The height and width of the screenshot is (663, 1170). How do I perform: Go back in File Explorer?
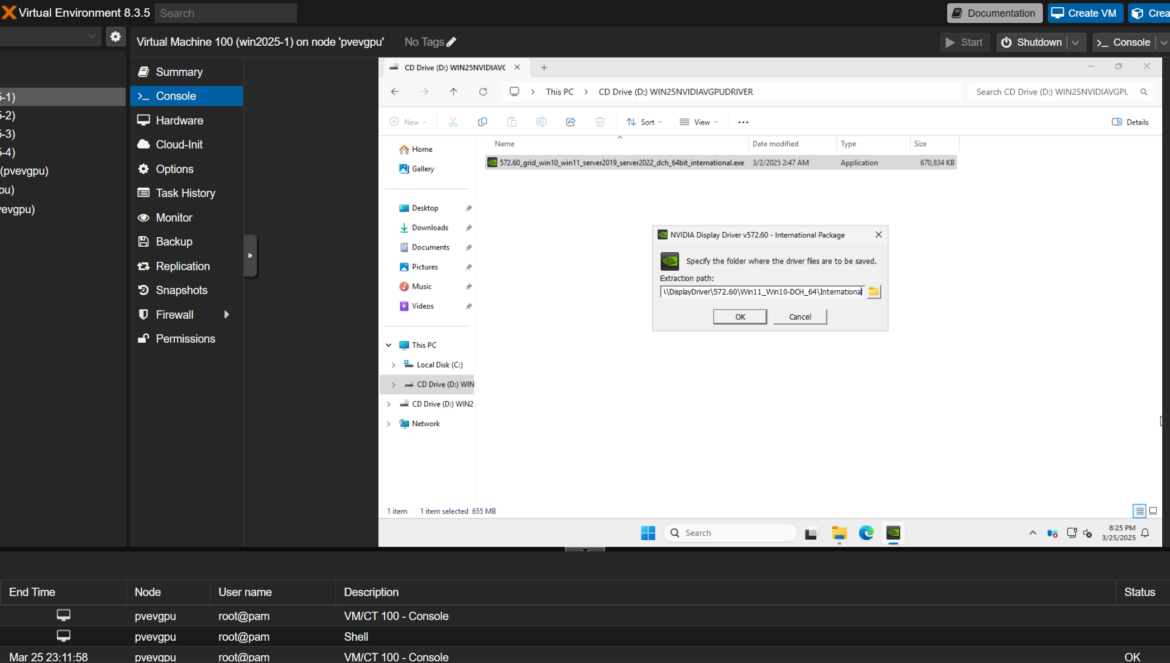click(x=395, y=92)
